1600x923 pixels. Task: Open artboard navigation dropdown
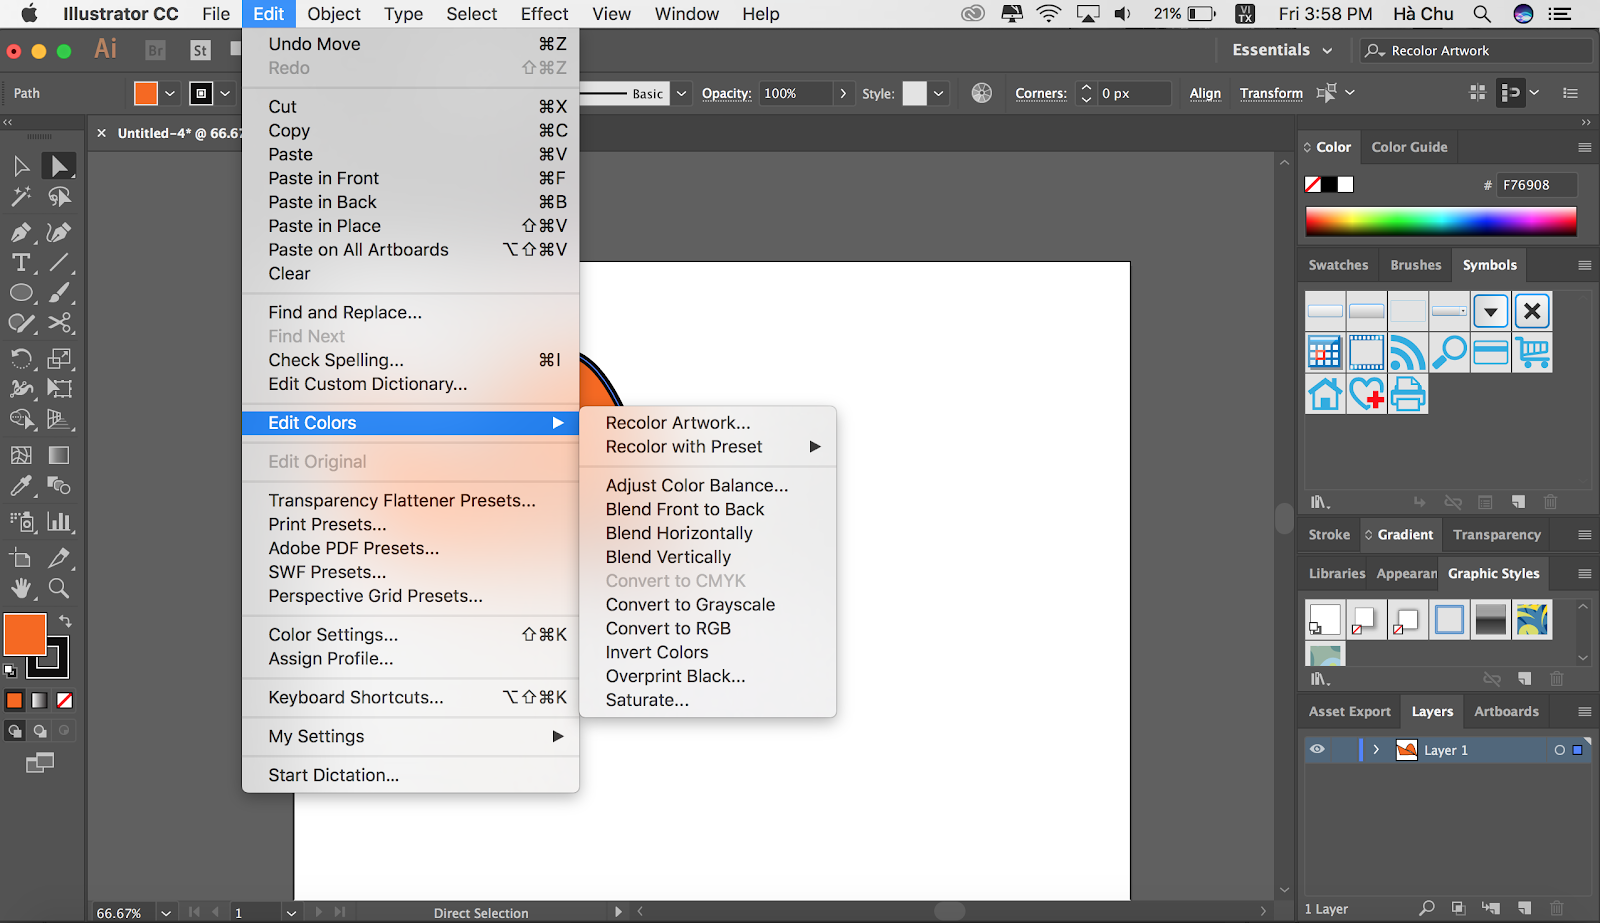[291, 912]
